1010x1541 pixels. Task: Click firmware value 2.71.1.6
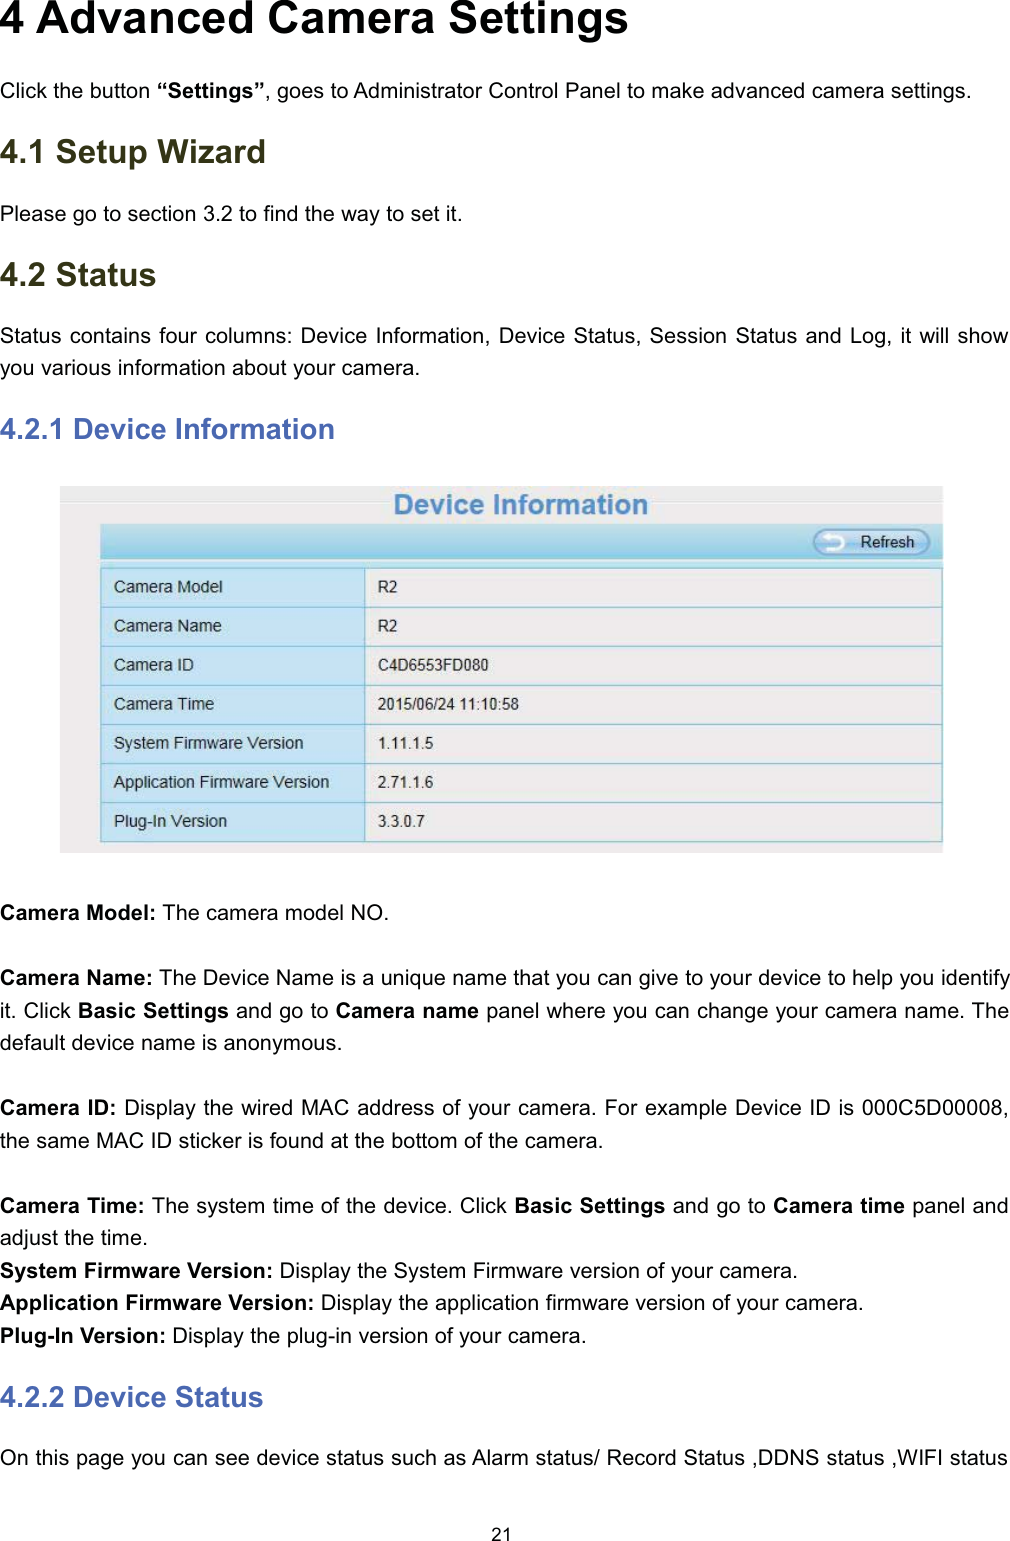[405, 782]
